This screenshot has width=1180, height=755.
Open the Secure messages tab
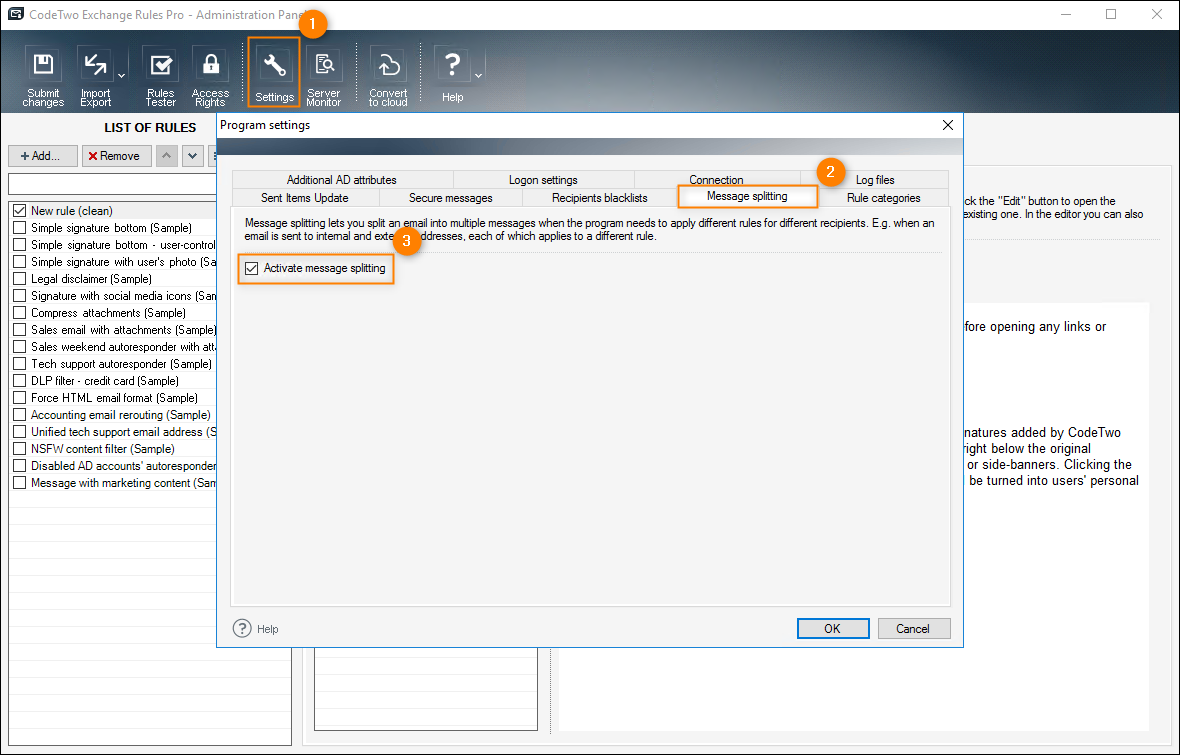pos(451,198)
